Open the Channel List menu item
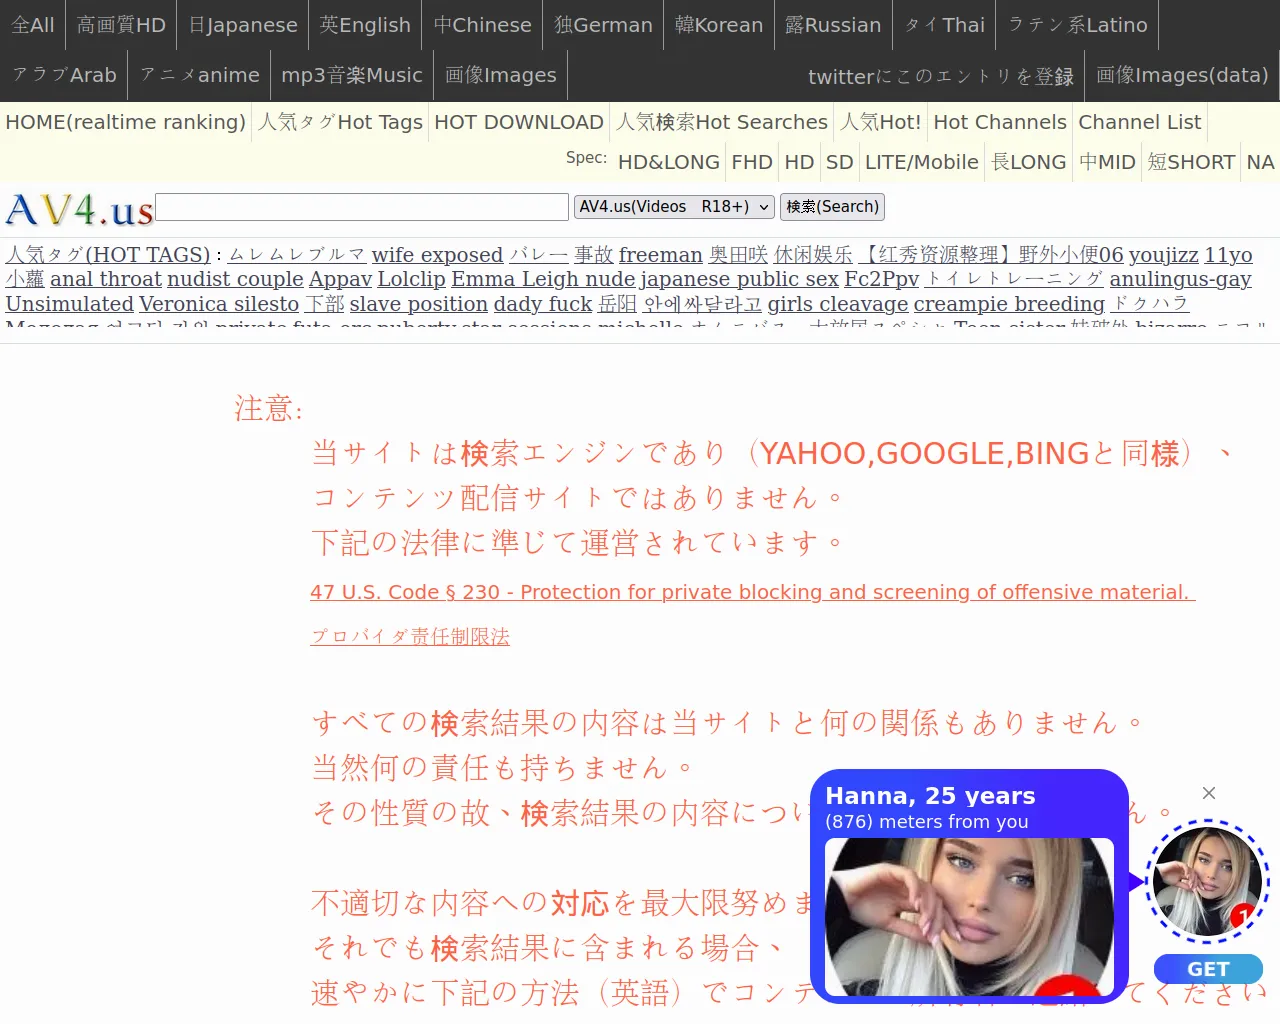The image size is (1280, 1024). [1139, 122]
